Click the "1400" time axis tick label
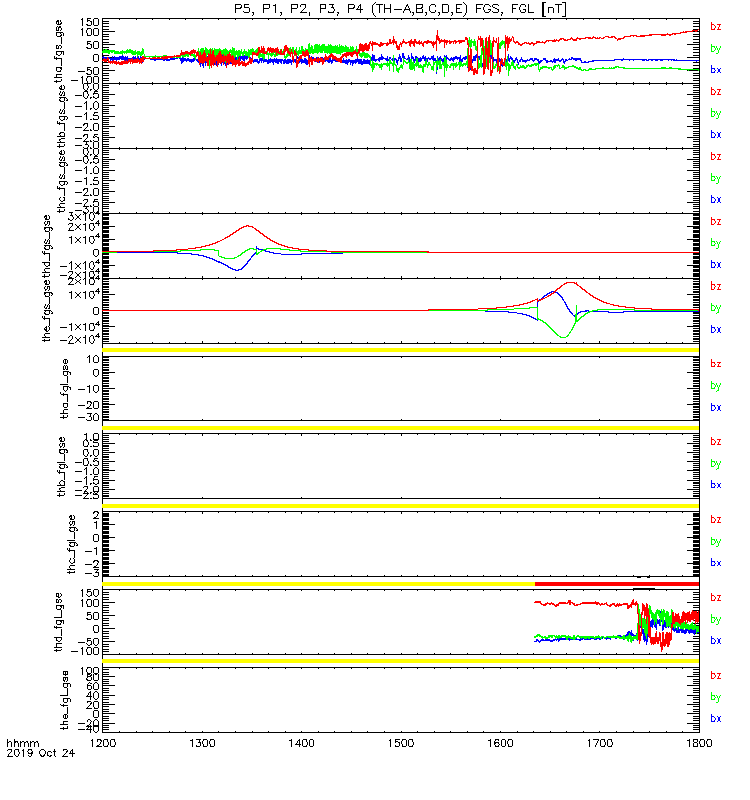750x800 pixels. (x=301, y=743)
